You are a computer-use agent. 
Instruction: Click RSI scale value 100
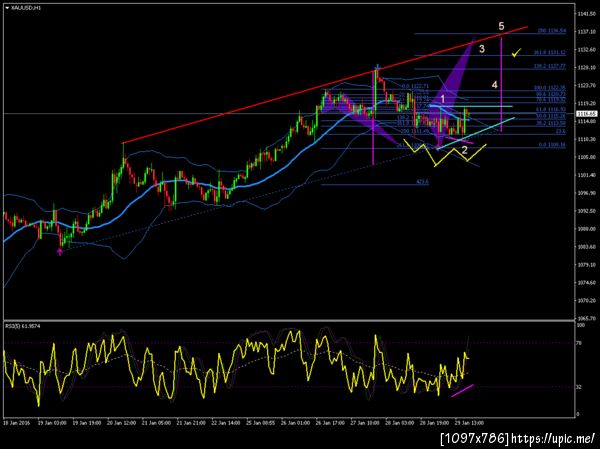pyautogui.click(x=580, y=325)
